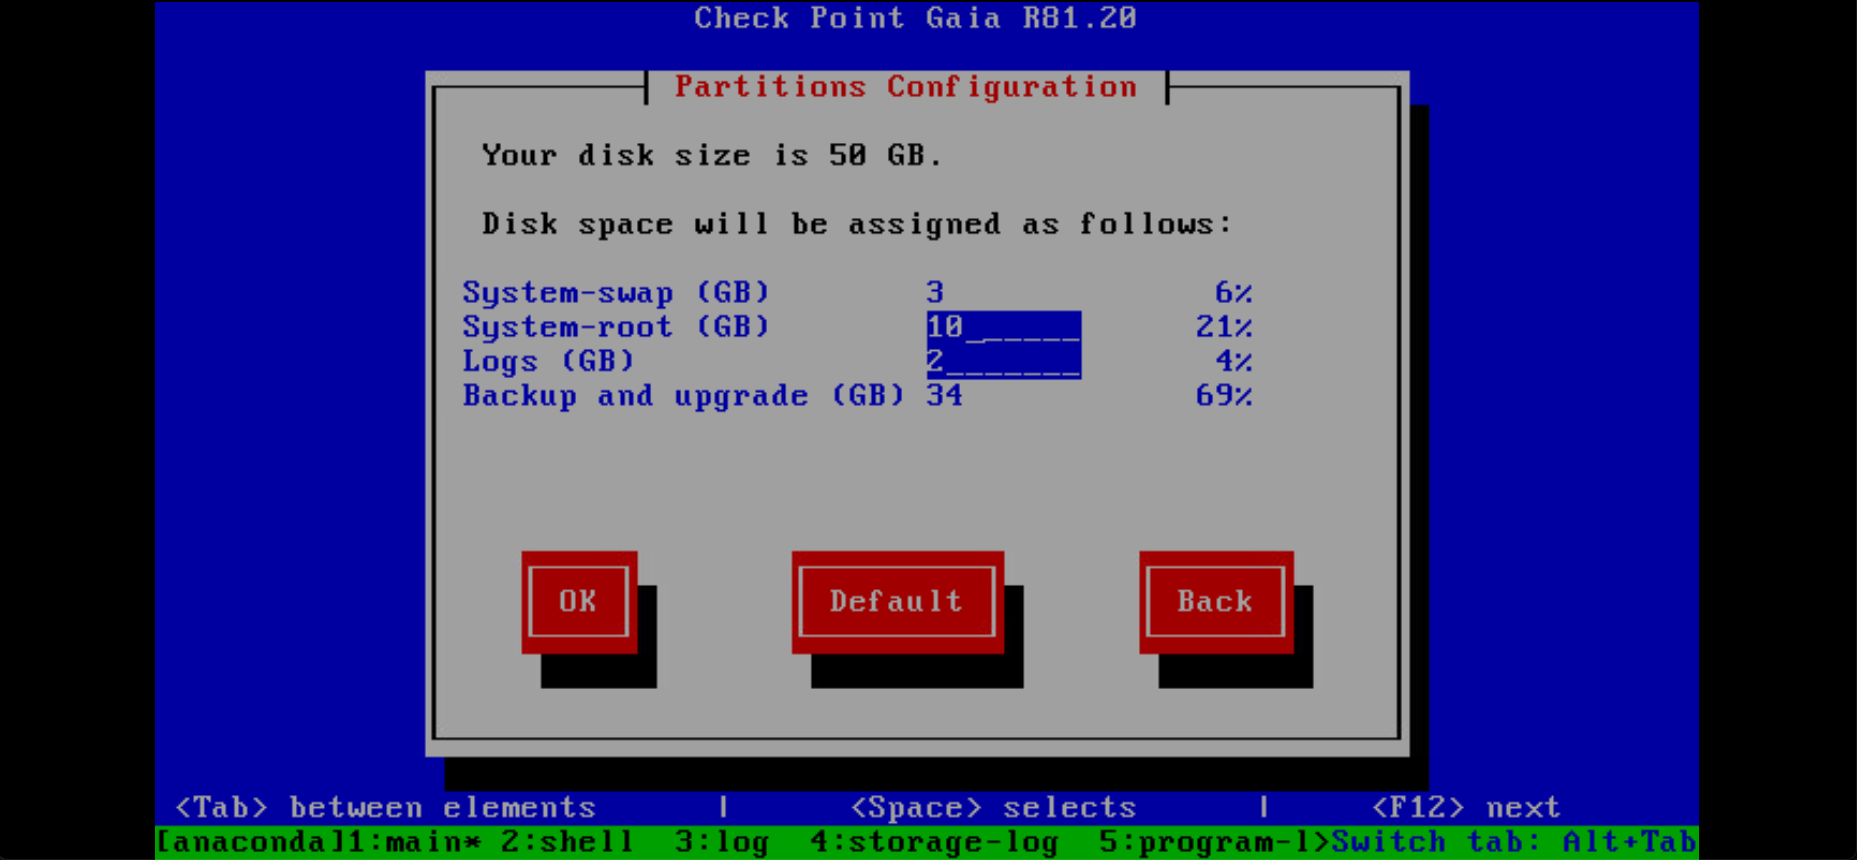Click the <Space> selects hint
Image resolution: width=1857 pixels, height=860 pixels.
(x=993, y=807)
